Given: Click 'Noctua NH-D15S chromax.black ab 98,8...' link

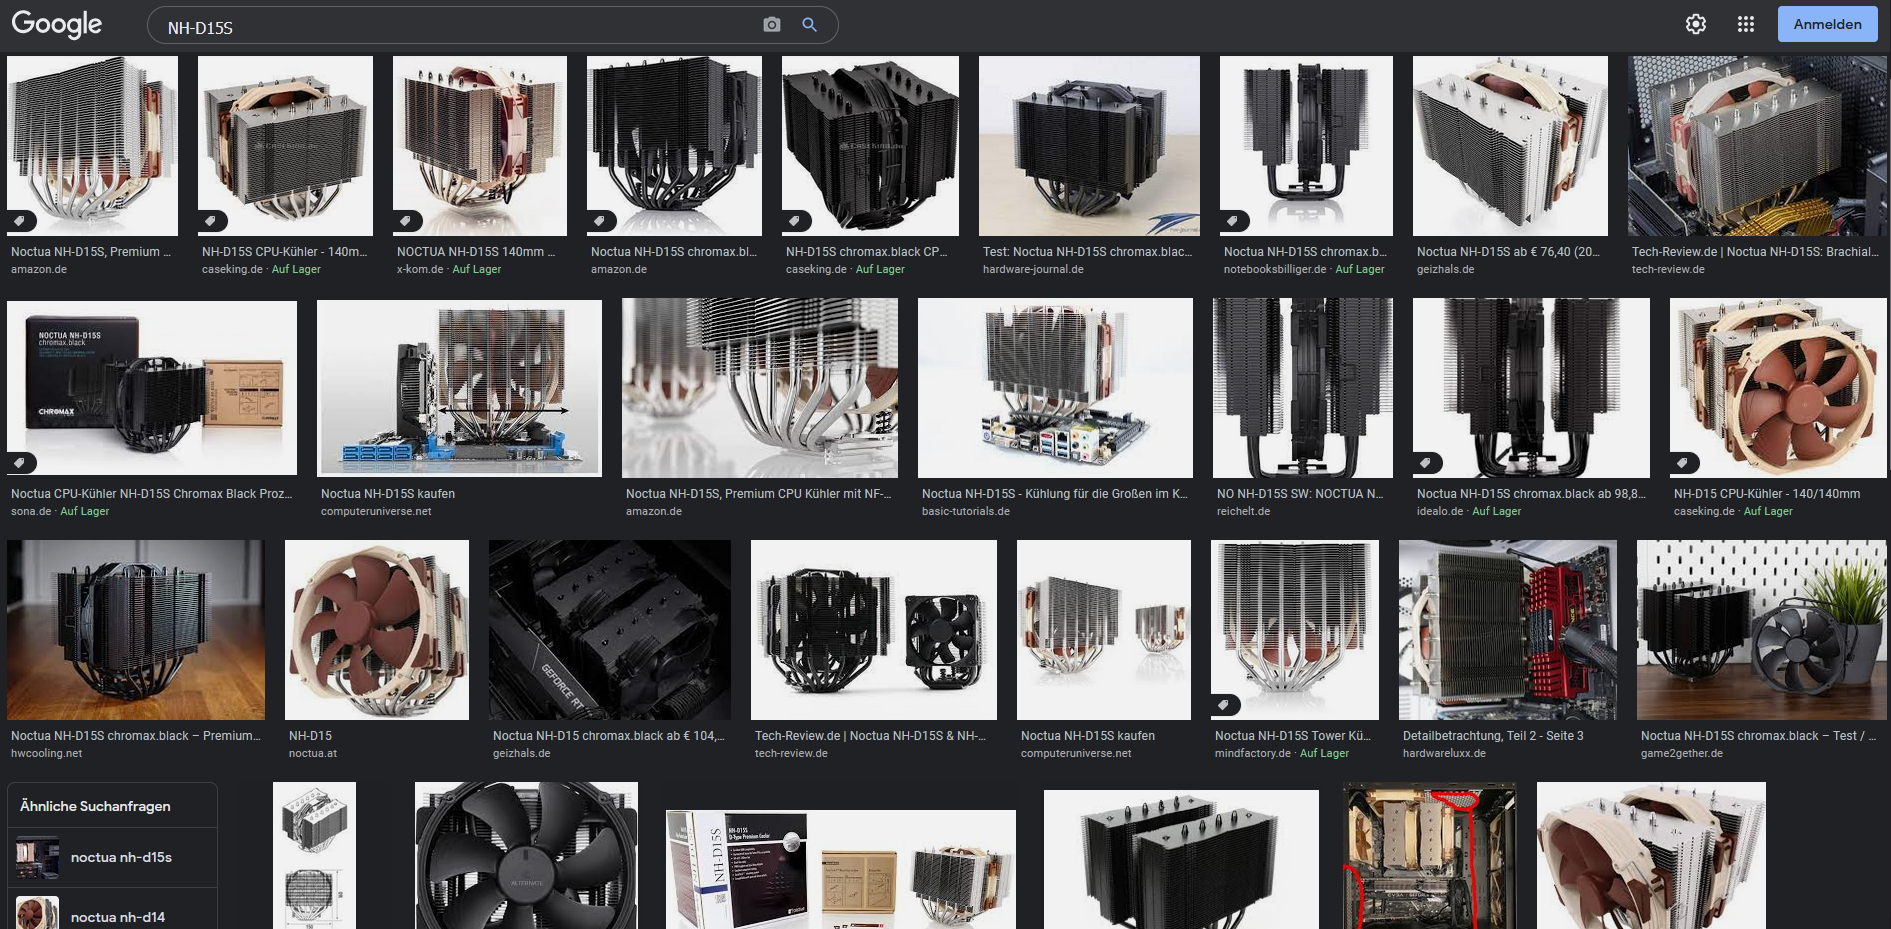Looking at the screenshot, I should (1531, 494).
